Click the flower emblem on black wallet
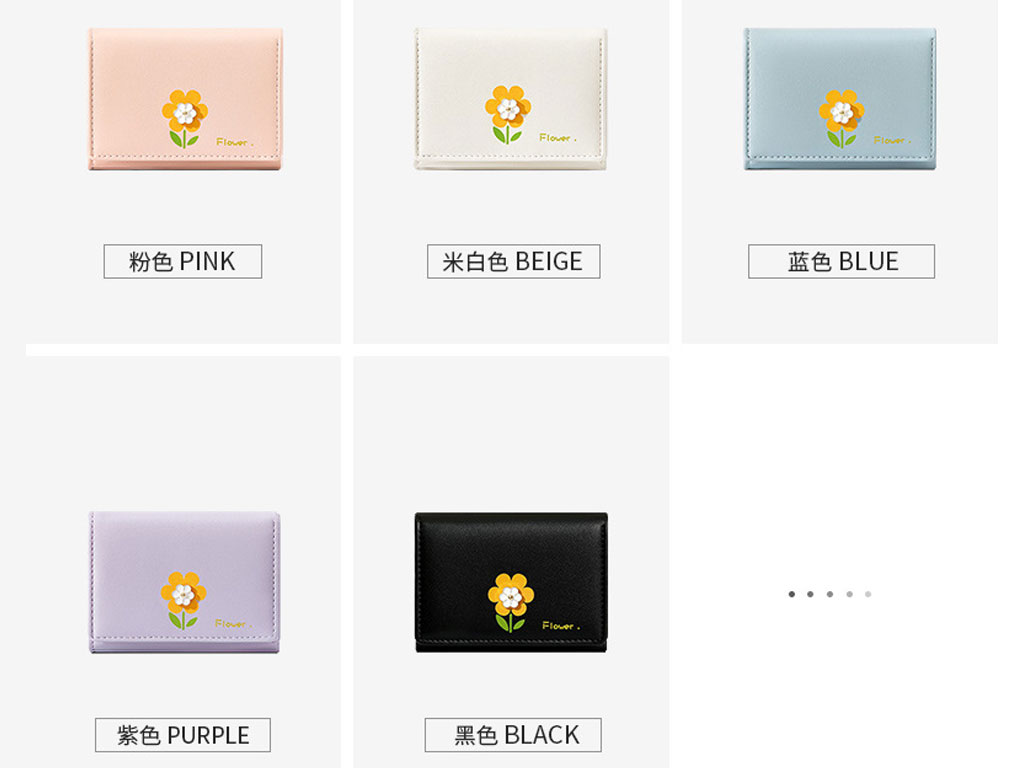The image size is (1024, 768). click(511, 602)
